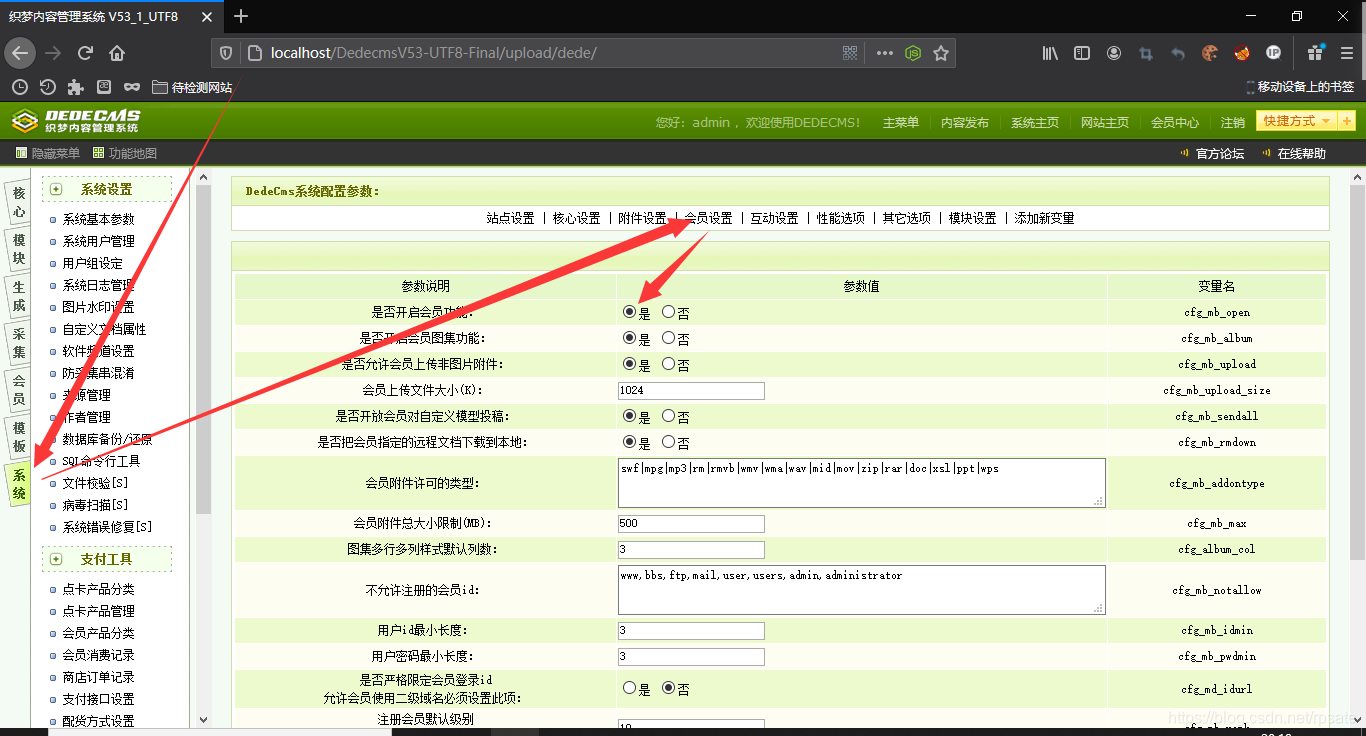Open 病毒扫描[S] in left menu

pyautogui.click(x=95, y=505)
